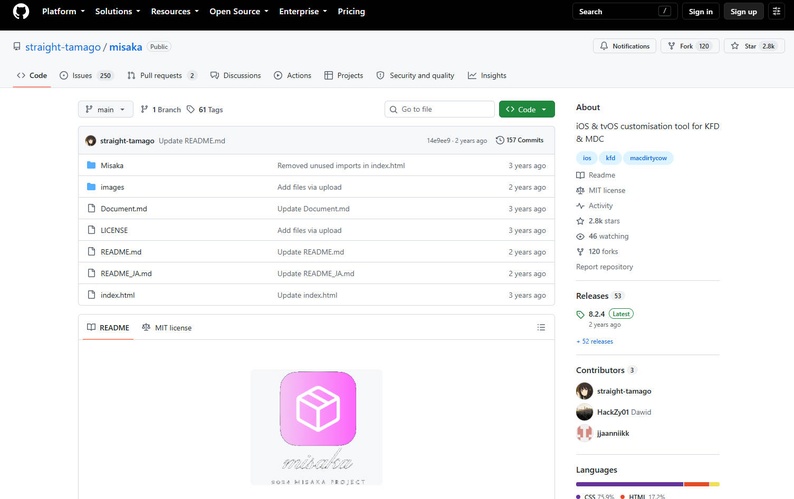Expand the Platform menu

[63, 11]
